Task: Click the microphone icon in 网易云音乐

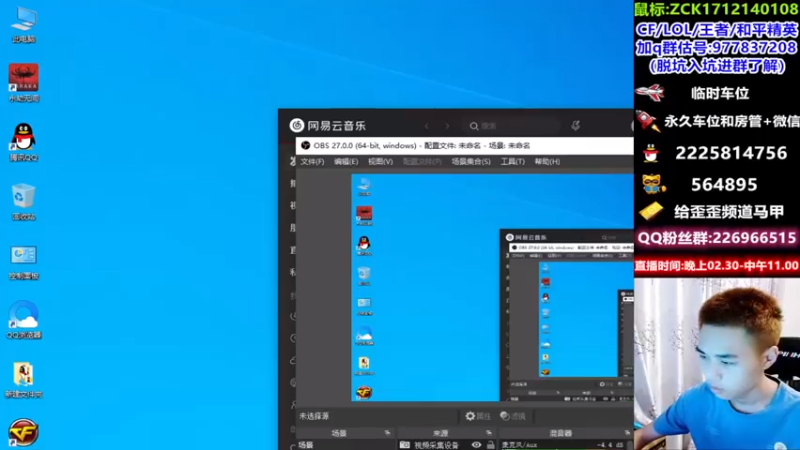Action: click(576, 126)
